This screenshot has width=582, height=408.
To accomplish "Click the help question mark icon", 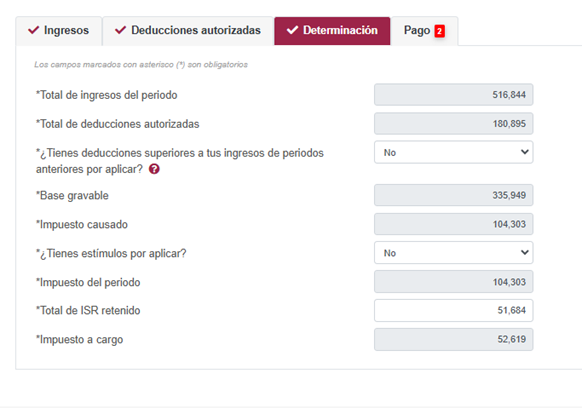I will [154, 169].
